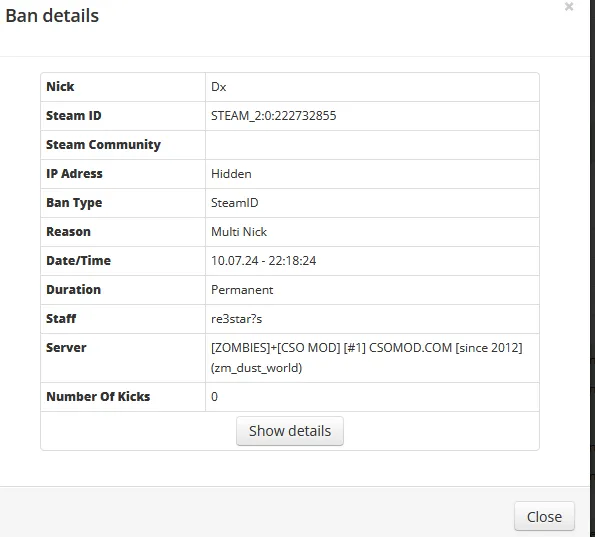The height and width of the screenshot is (537, 595).
Task: Dismiss the Ban details dialog via the X icon
Action: (568, 6)
